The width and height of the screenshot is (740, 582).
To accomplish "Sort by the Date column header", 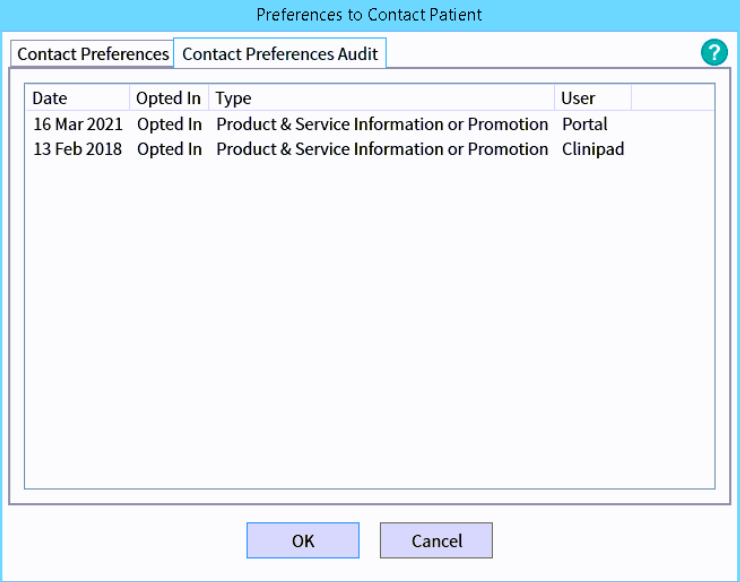I will [78, 98].
